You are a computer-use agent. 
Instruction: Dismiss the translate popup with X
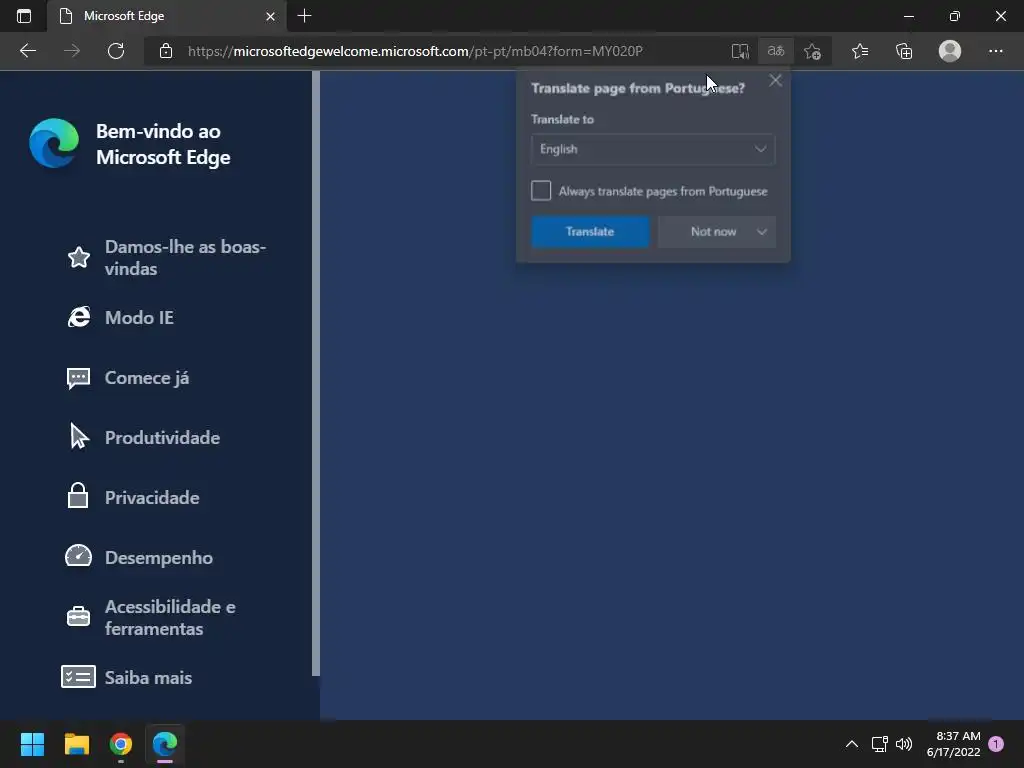click(775, 80)
